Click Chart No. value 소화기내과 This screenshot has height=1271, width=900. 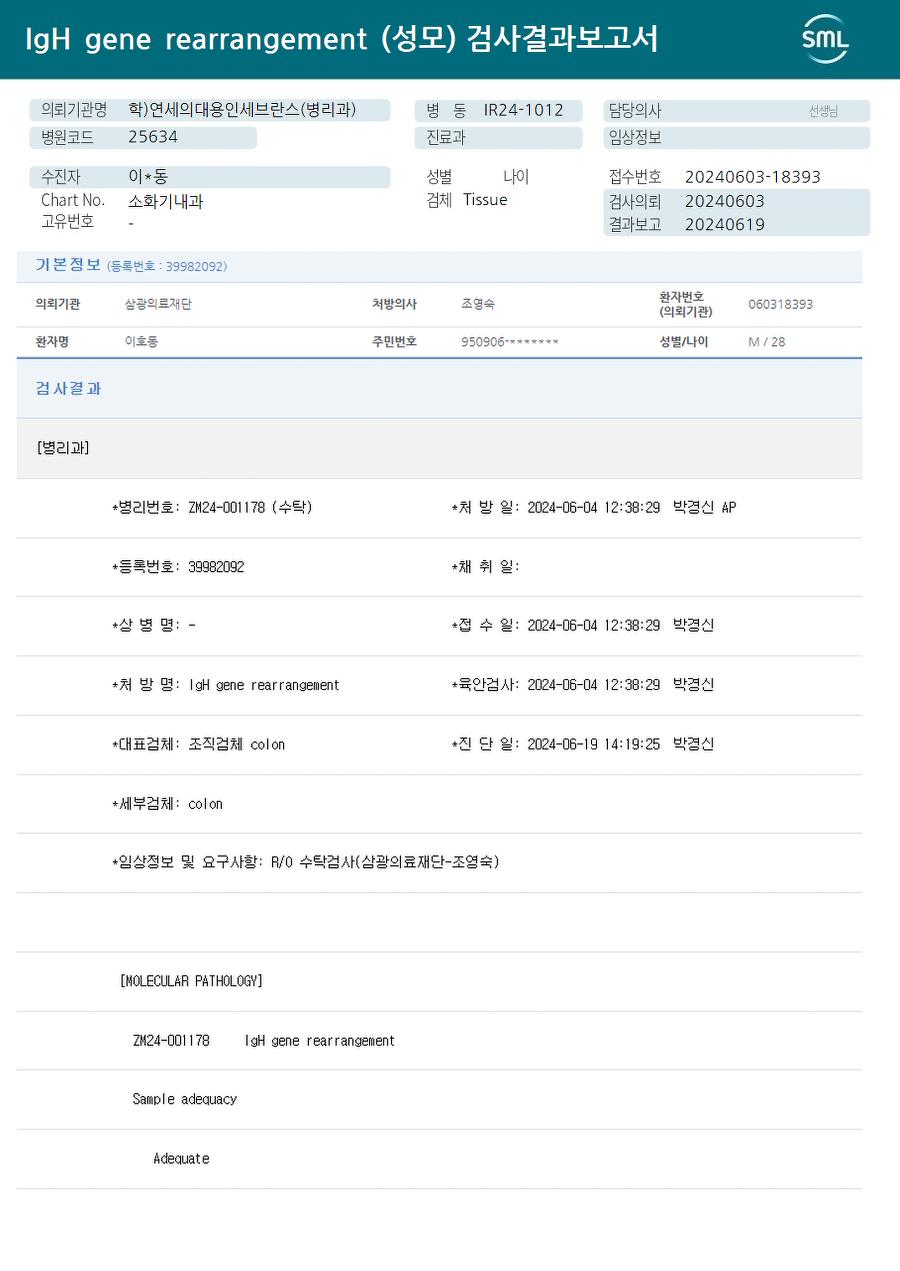[x=165, y=201]
